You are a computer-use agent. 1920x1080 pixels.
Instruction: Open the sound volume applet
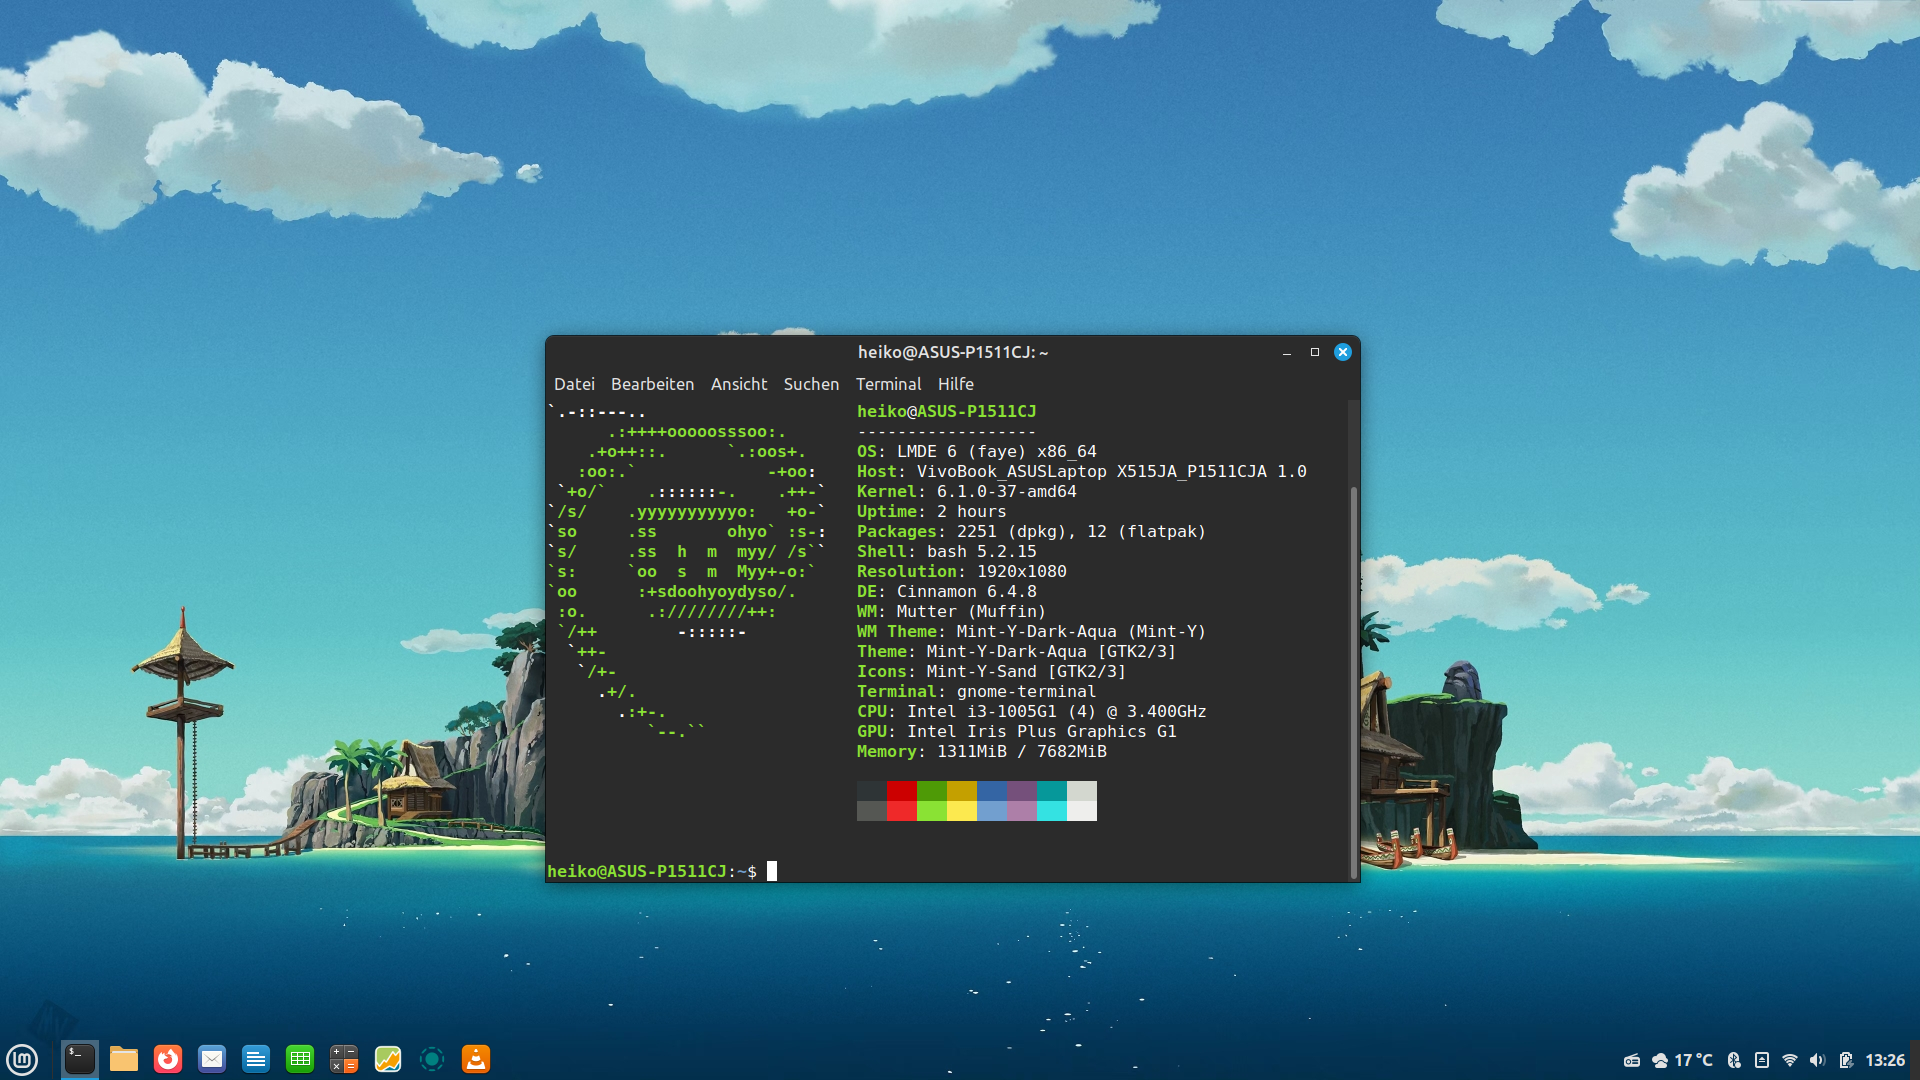coord(1818,1060)
